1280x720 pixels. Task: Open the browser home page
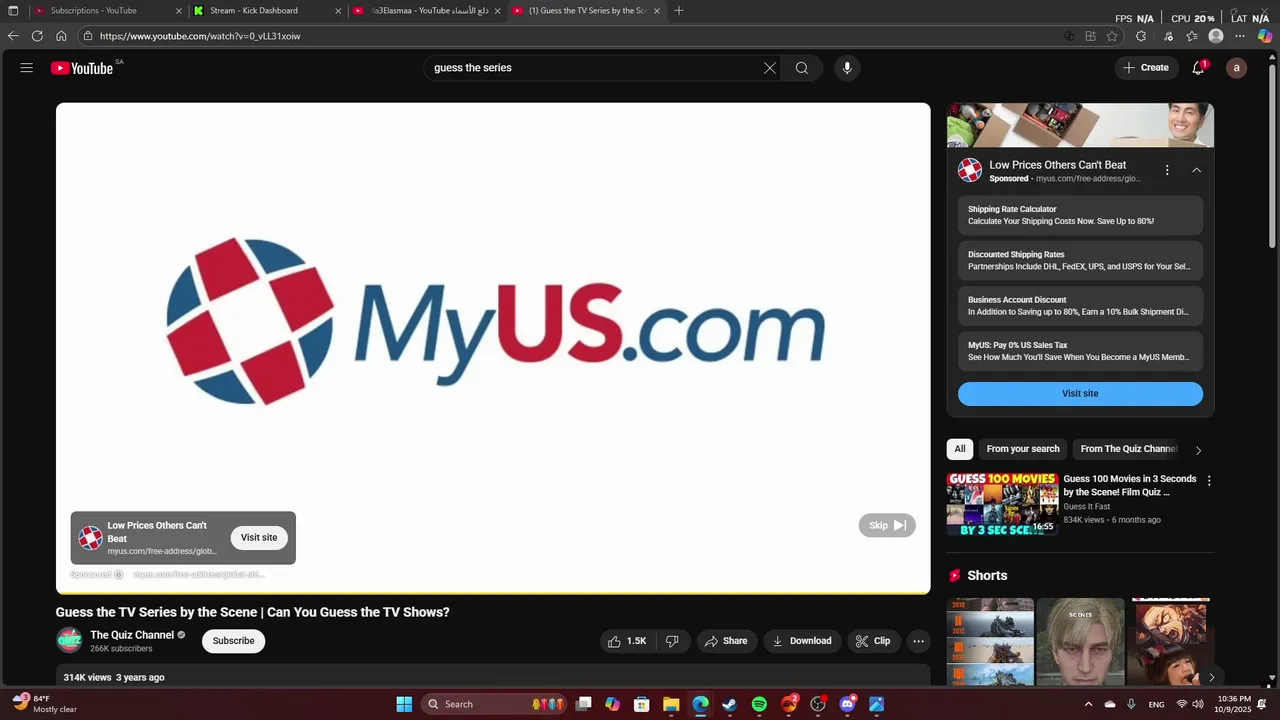pyautogui.click(x=61, y=36)
